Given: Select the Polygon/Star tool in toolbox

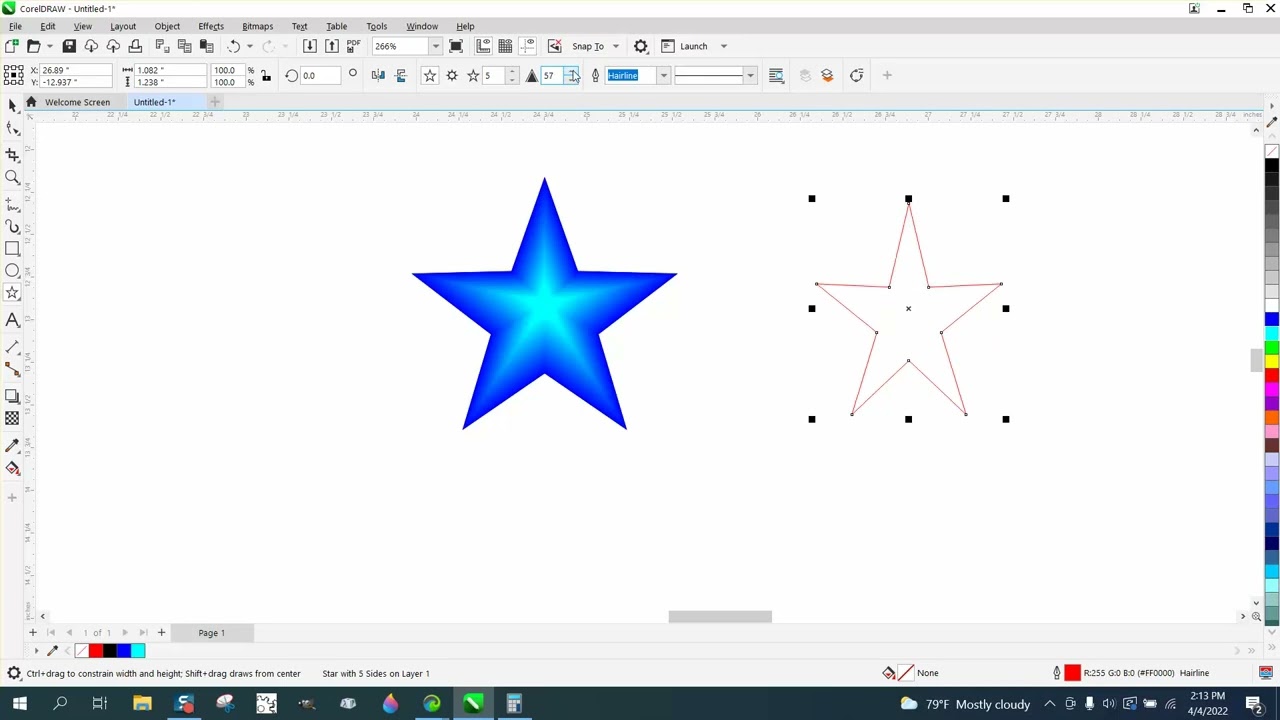Looking at the screenshot, I should click(x=12, y=293).
